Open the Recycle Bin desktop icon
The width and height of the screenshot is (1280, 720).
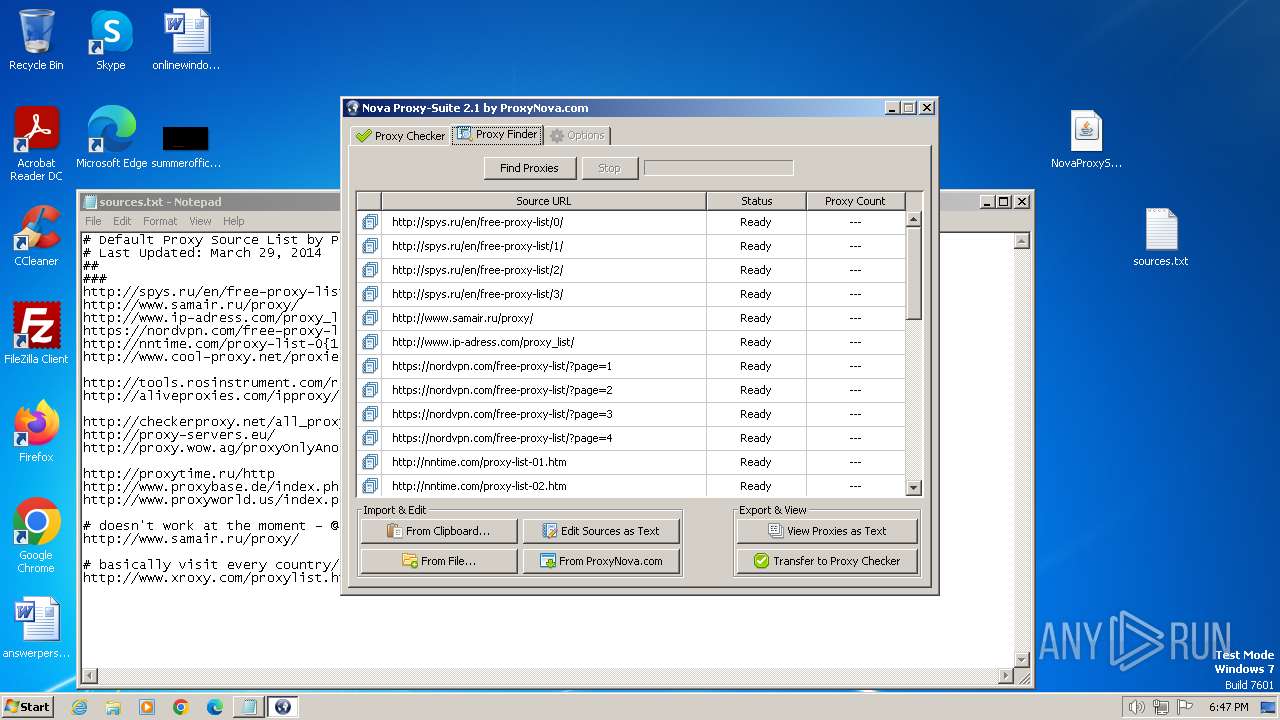(36, 40)
